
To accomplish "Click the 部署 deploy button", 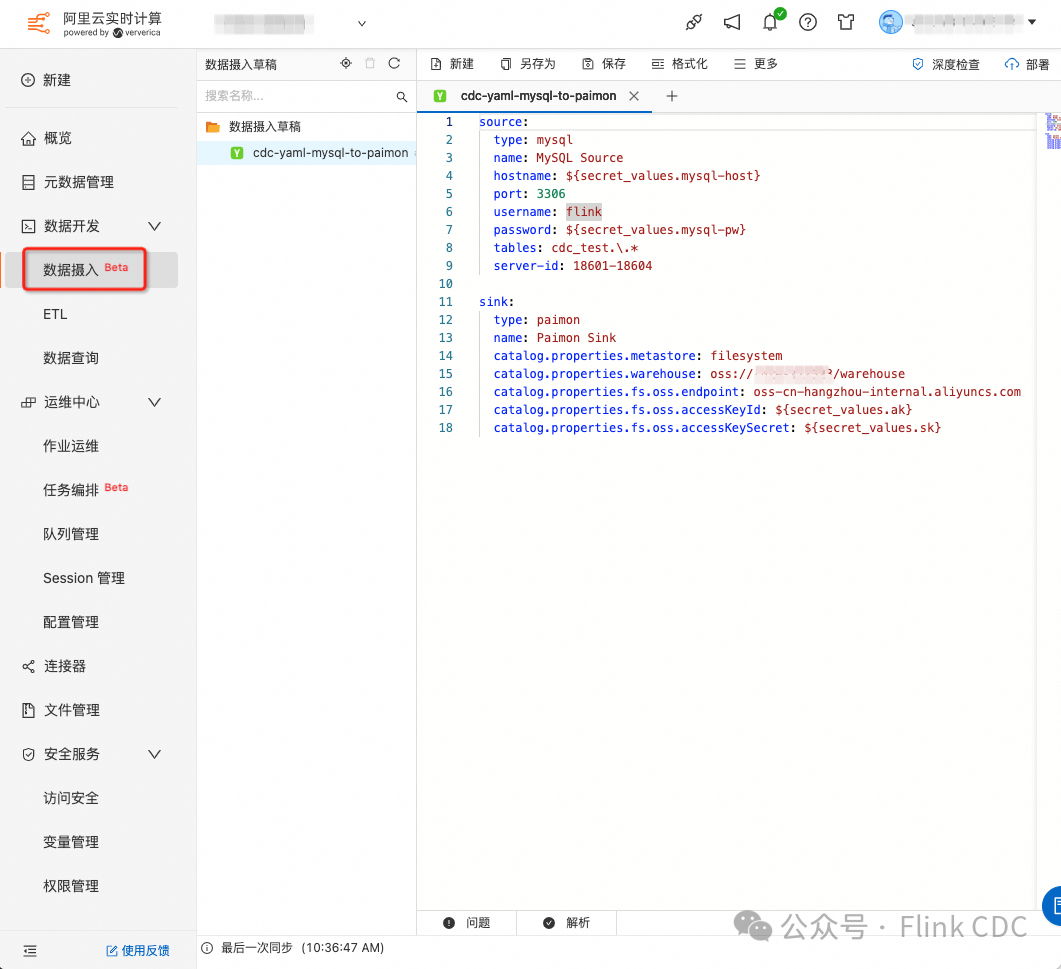I will [1027, 64].
